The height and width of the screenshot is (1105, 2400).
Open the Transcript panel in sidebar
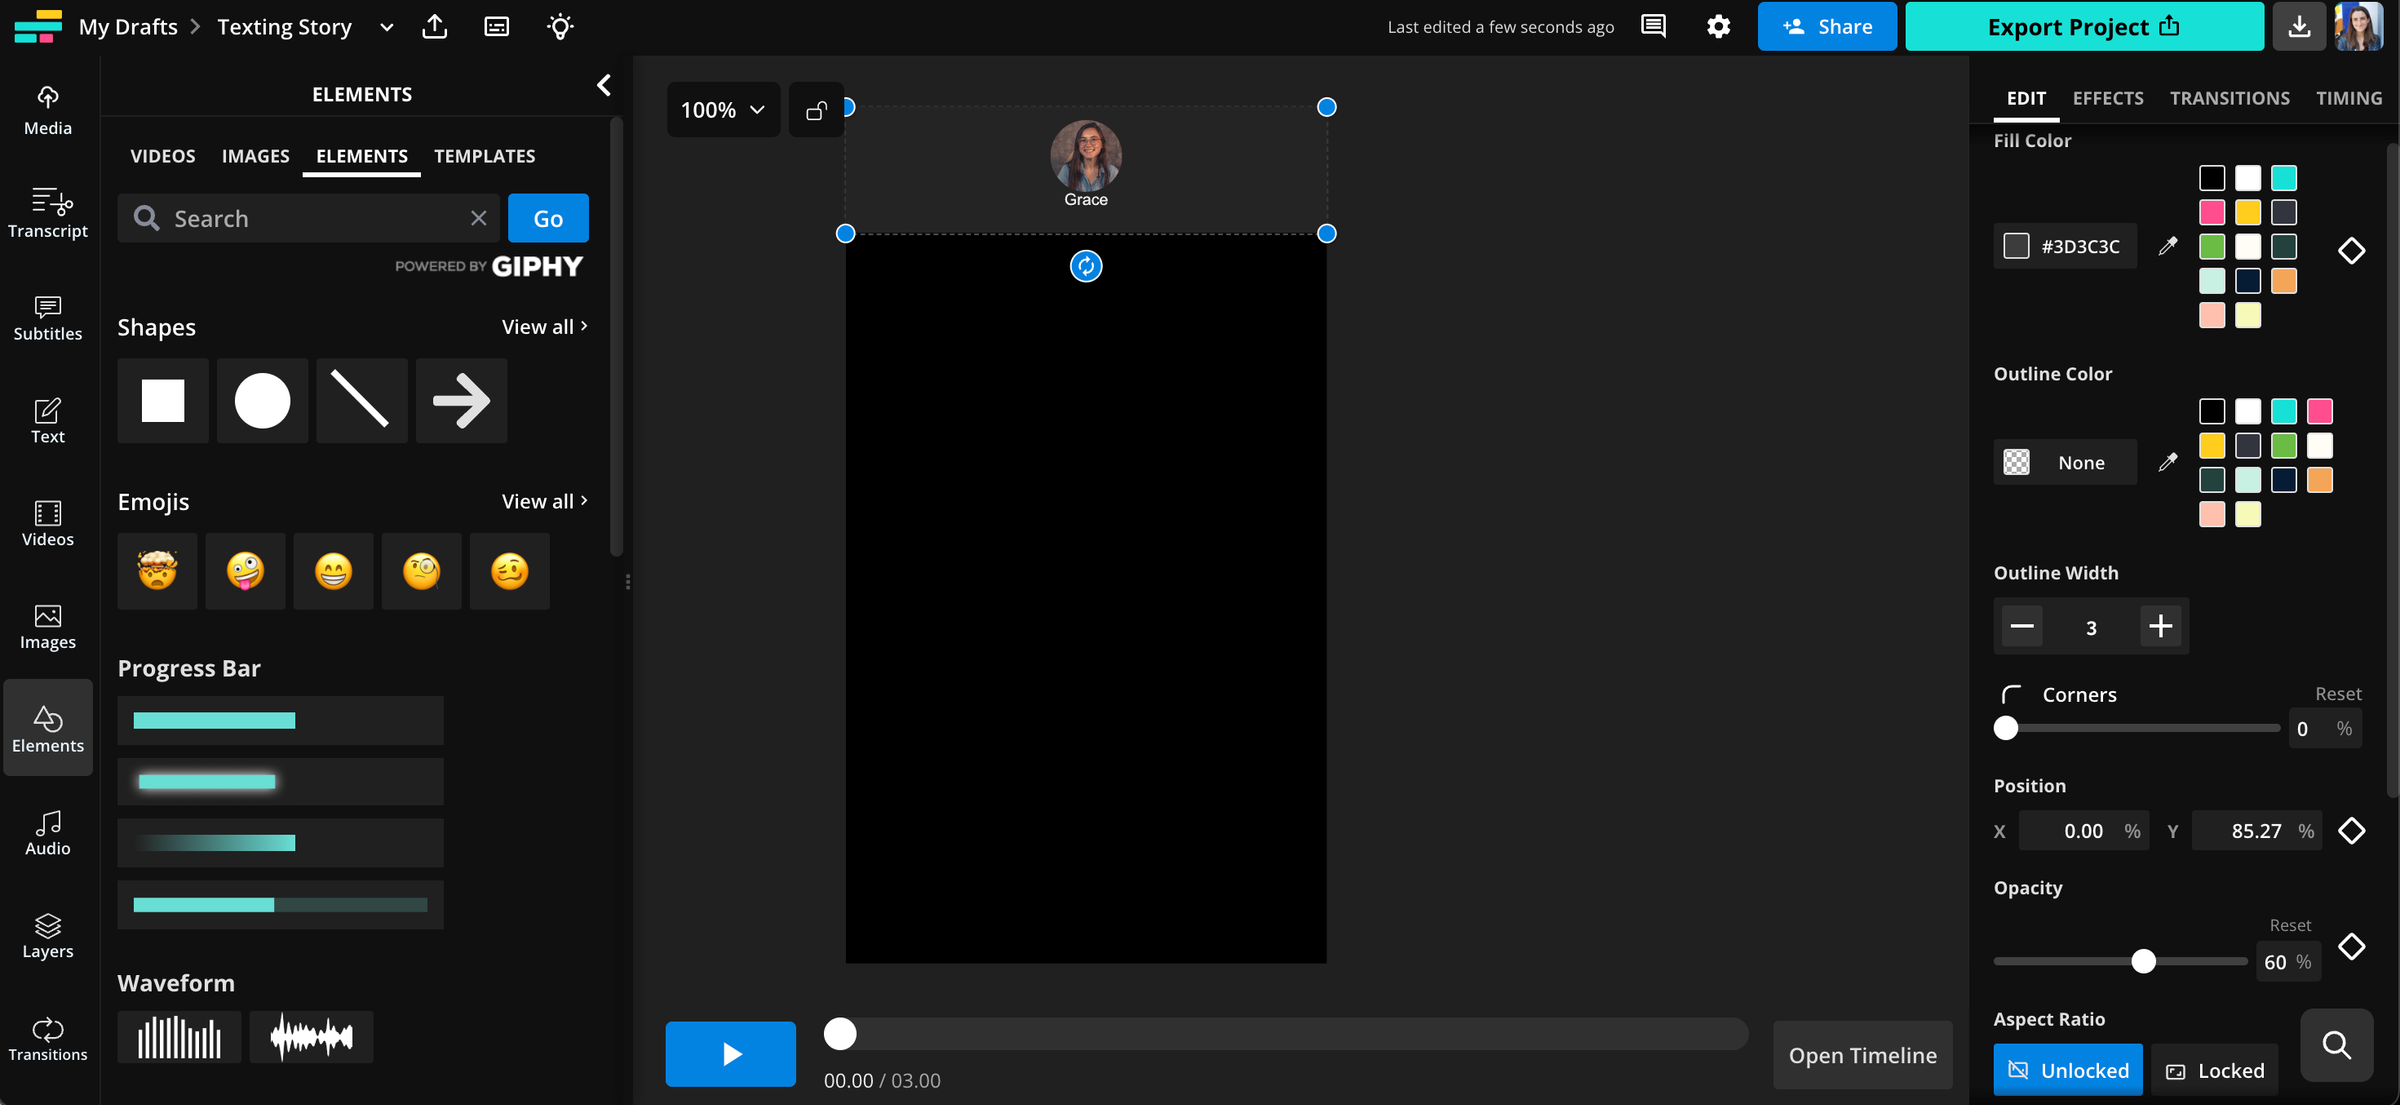tap(47, 213)
